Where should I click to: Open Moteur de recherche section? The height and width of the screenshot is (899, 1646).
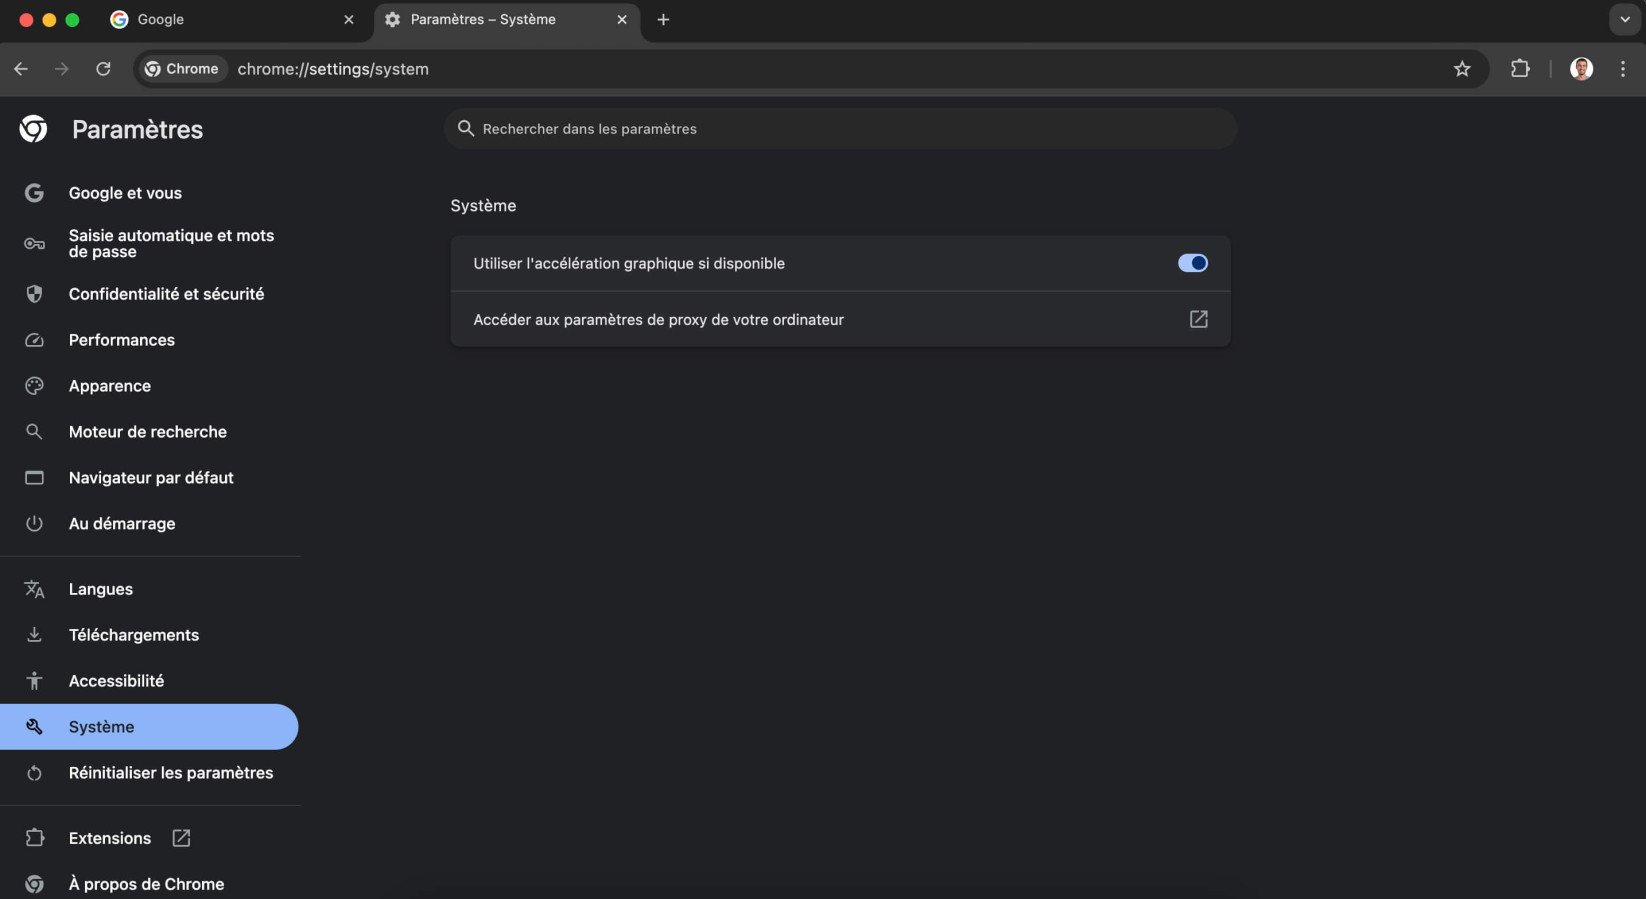149,432
